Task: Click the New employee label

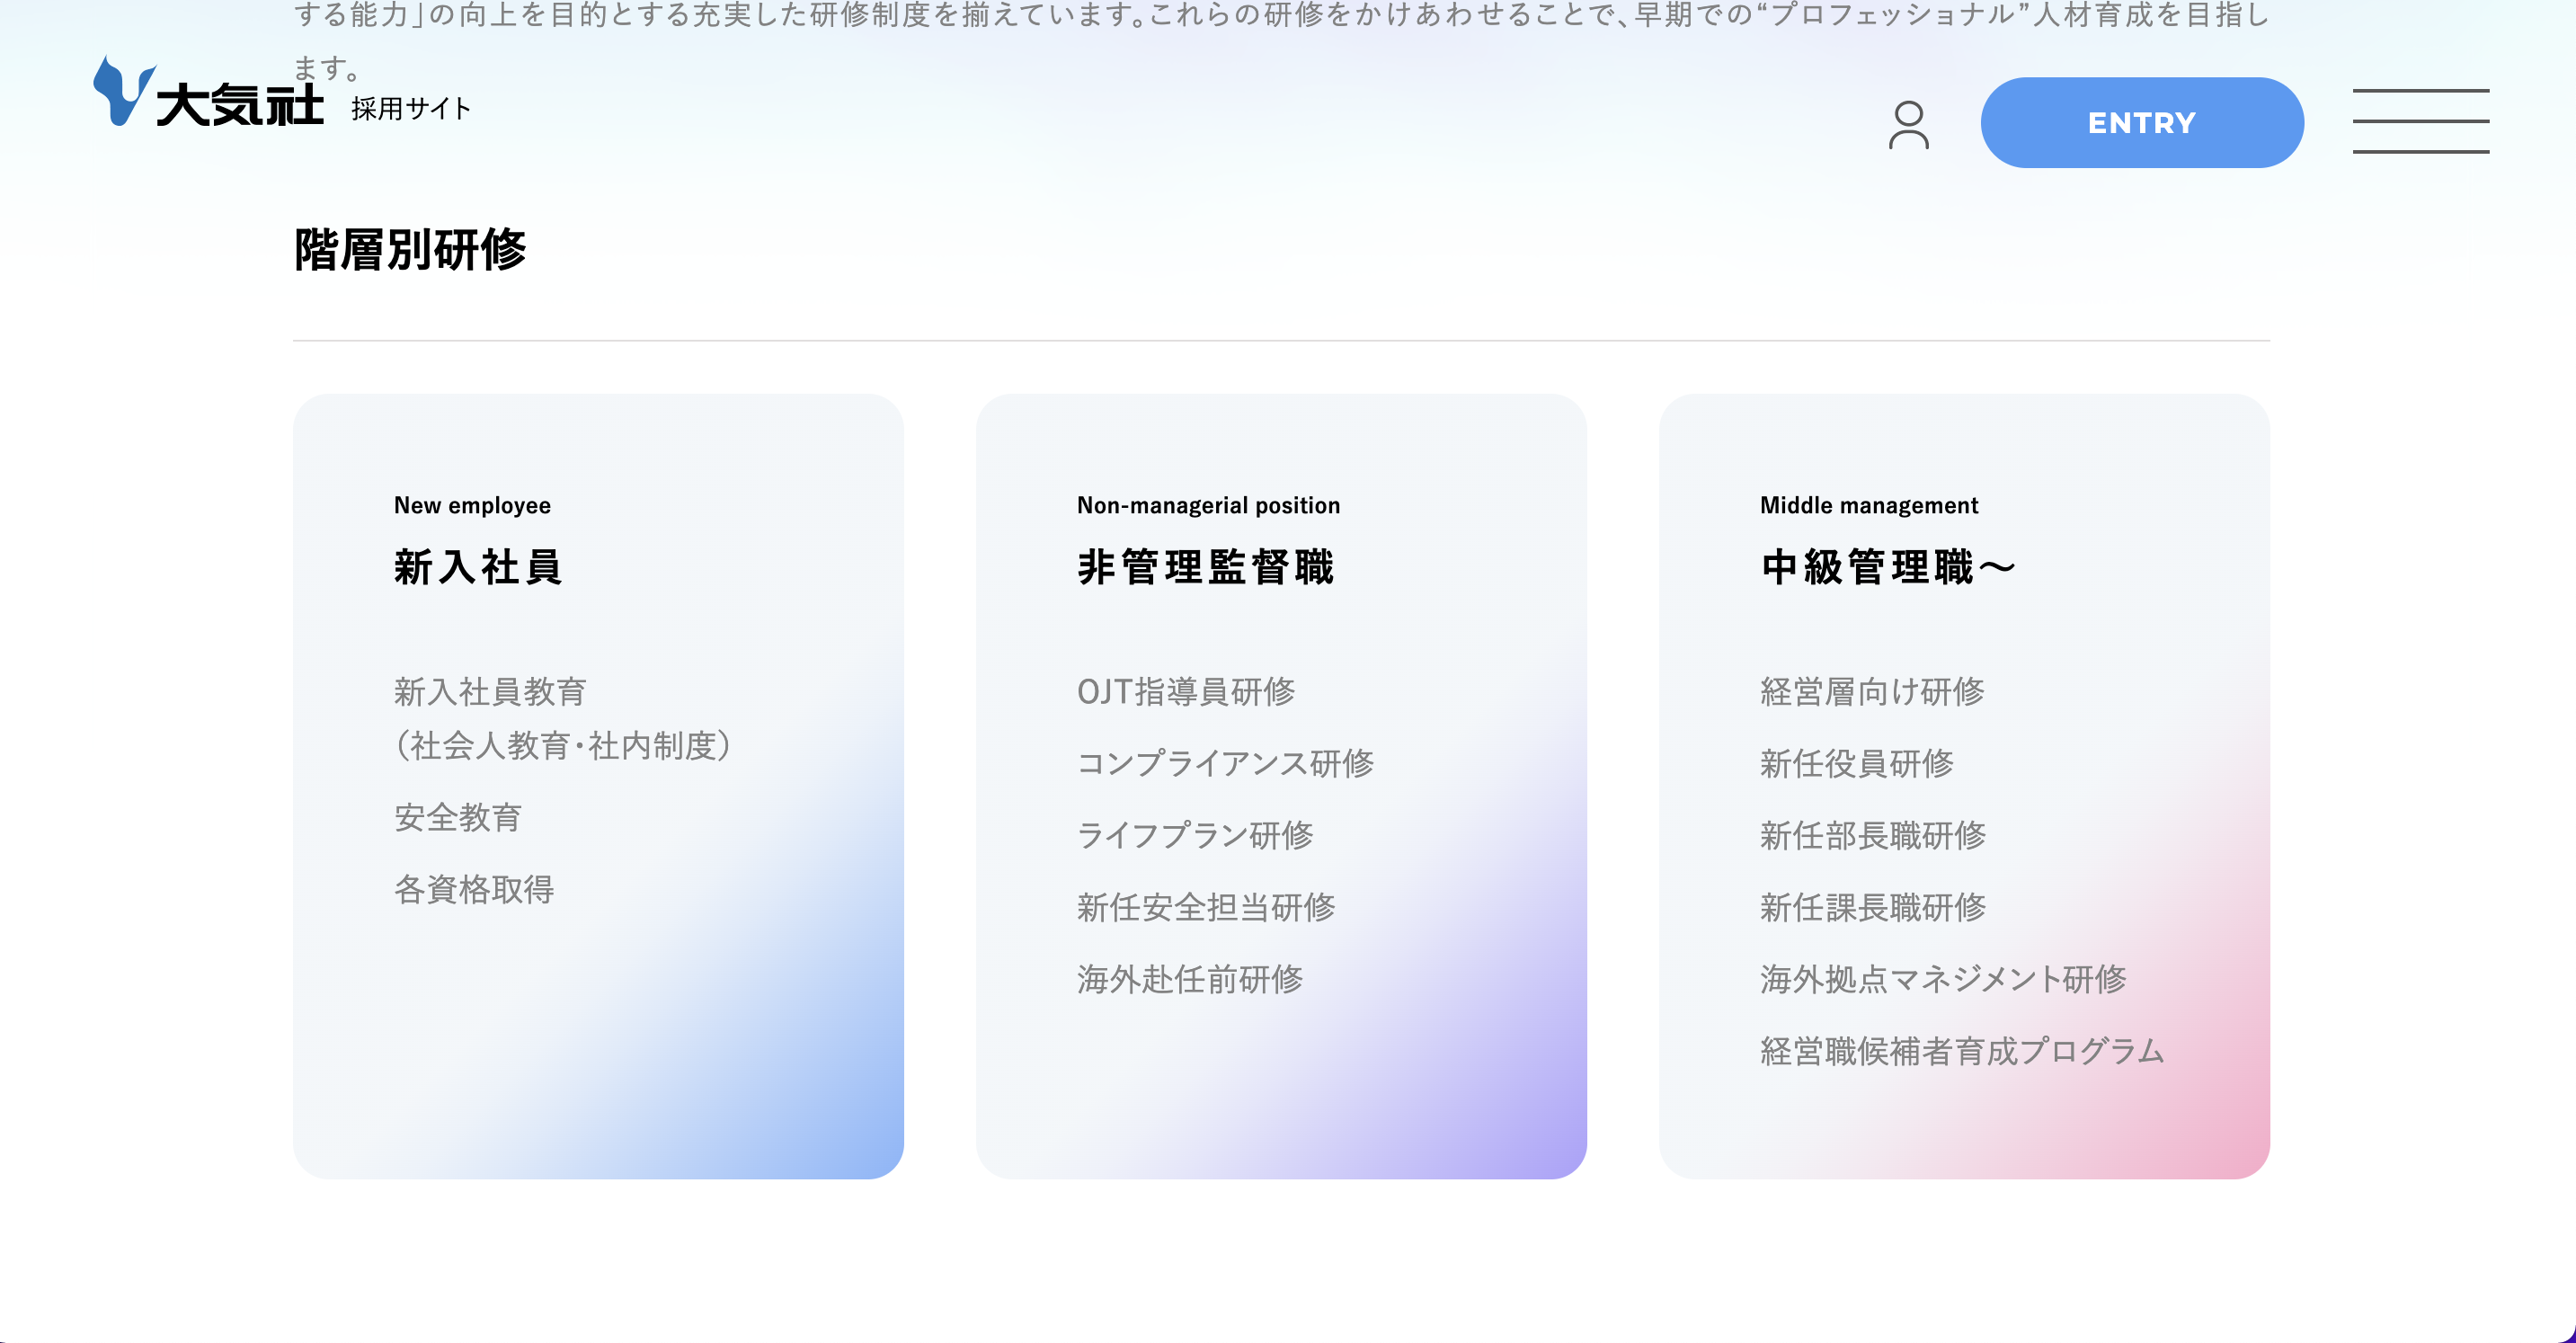Action: tap(472, 505)
